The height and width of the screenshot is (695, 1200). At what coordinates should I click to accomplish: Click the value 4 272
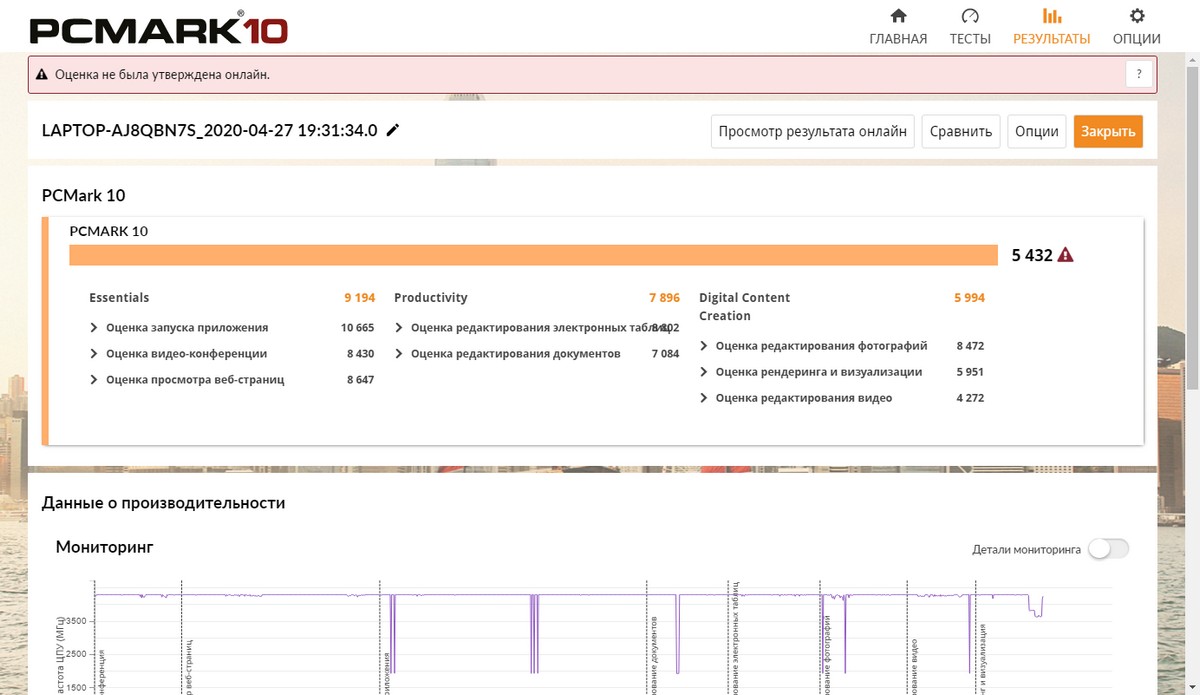[970, 398]
